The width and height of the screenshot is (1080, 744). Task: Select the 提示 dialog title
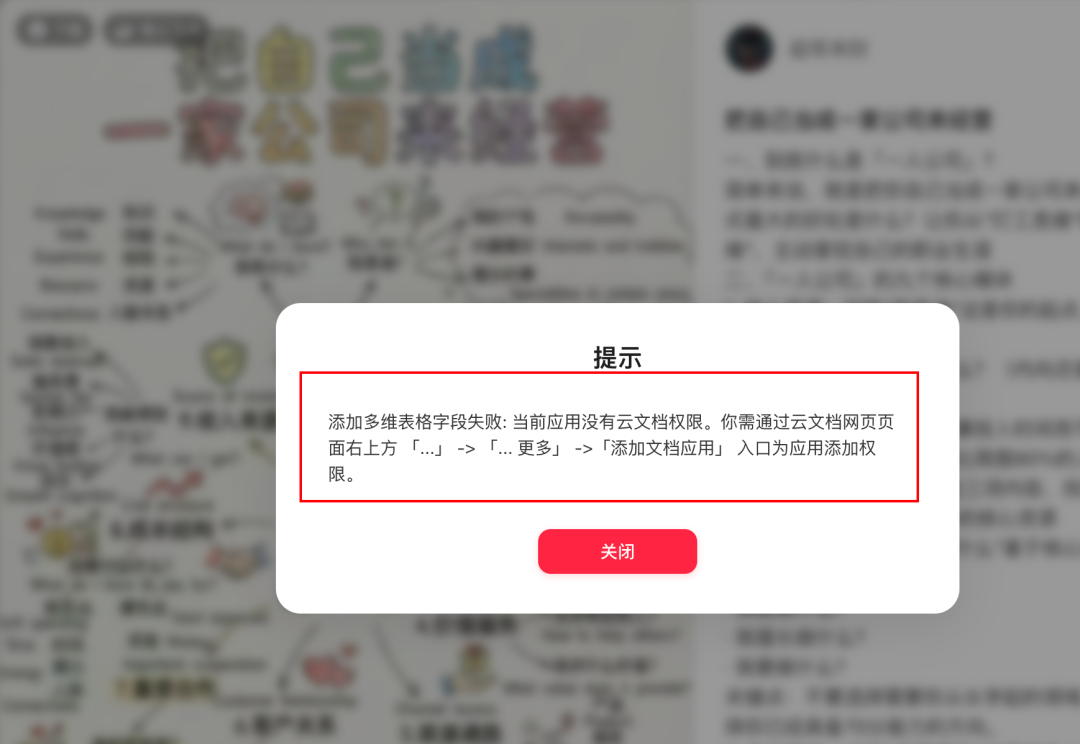click(617, 358)
